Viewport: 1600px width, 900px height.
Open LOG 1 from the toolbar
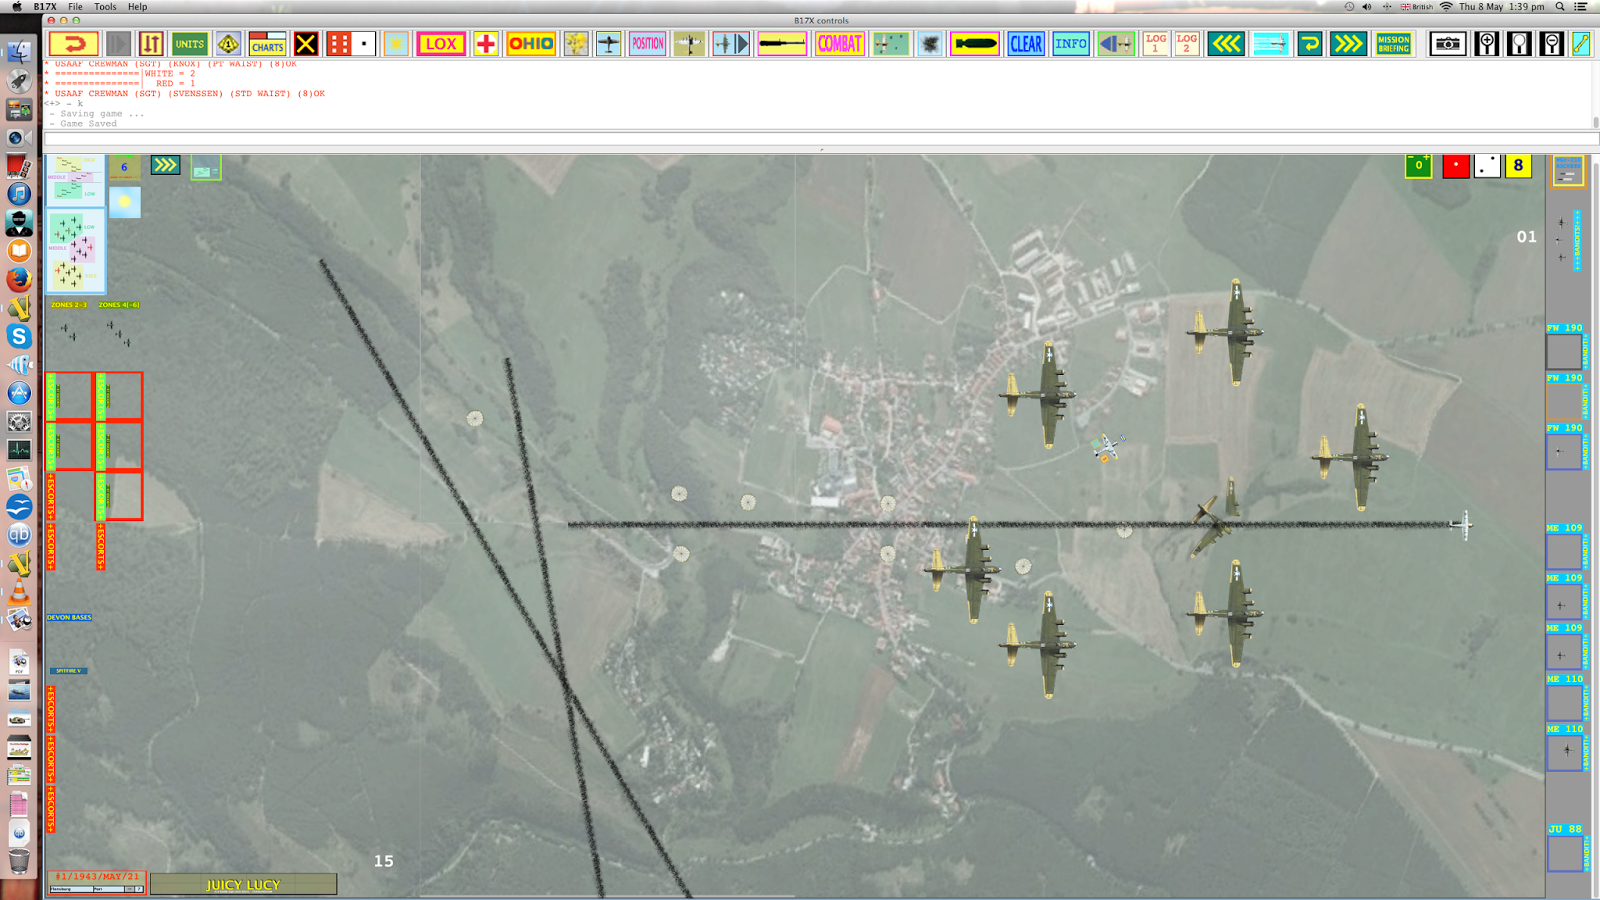point(1156,44)
